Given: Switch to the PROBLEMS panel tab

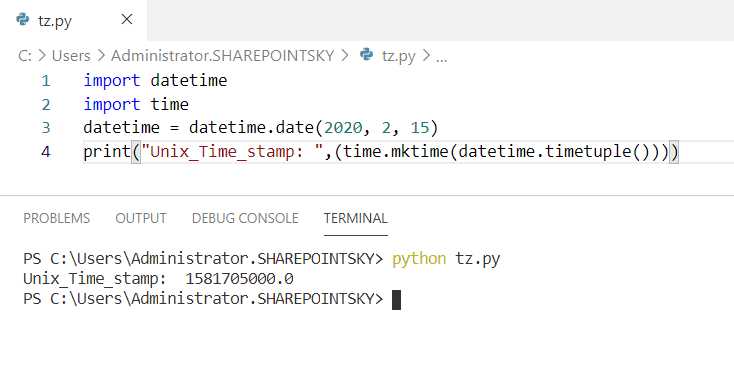Looking at the screenshot, I should (57, 218).
